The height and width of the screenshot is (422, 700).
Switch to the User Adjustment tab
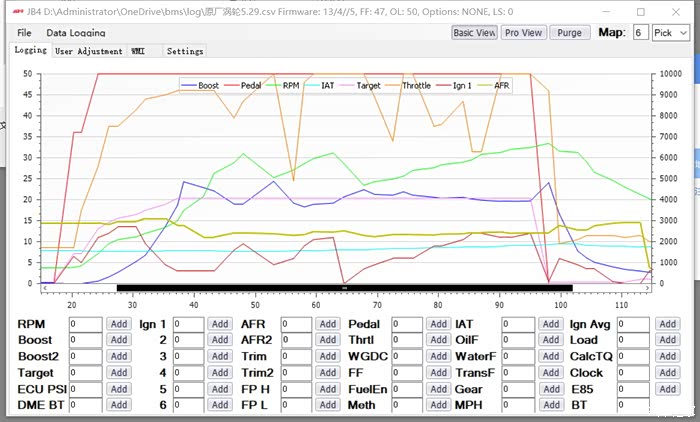coord(88,51)
